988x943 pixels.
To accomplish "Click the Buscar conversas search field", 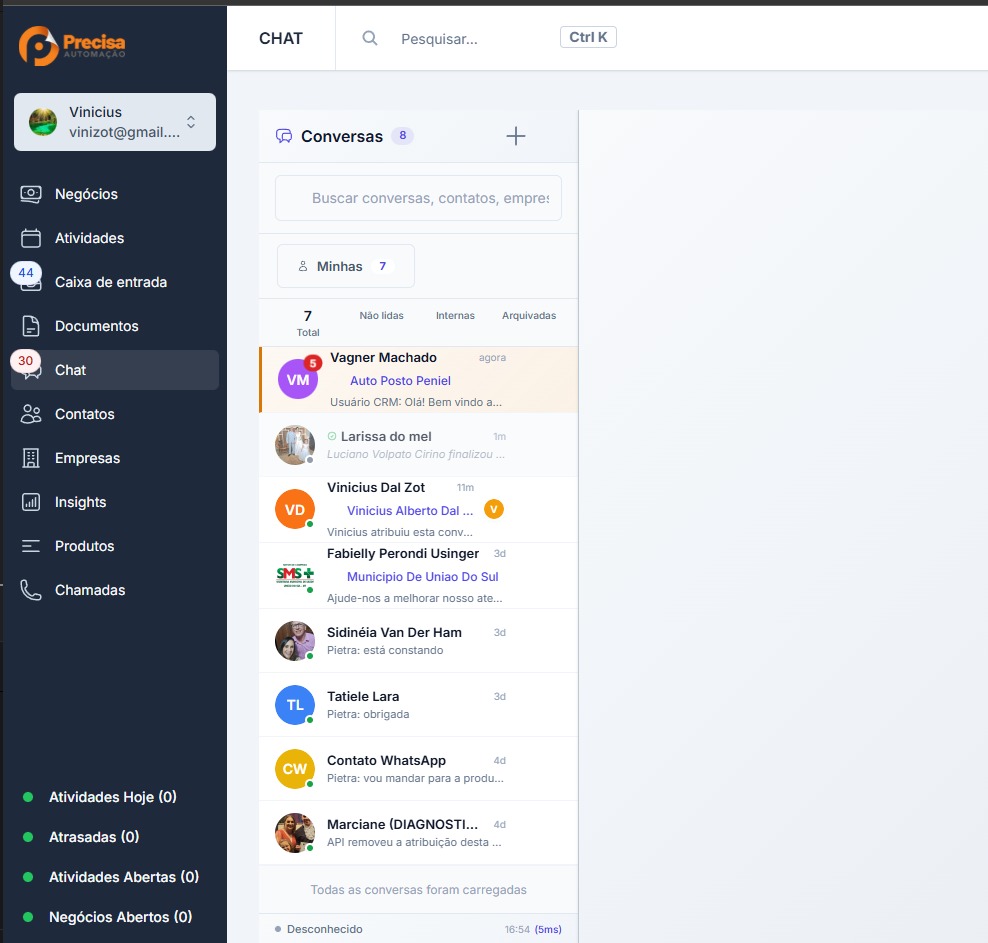I will click(428, 198).
